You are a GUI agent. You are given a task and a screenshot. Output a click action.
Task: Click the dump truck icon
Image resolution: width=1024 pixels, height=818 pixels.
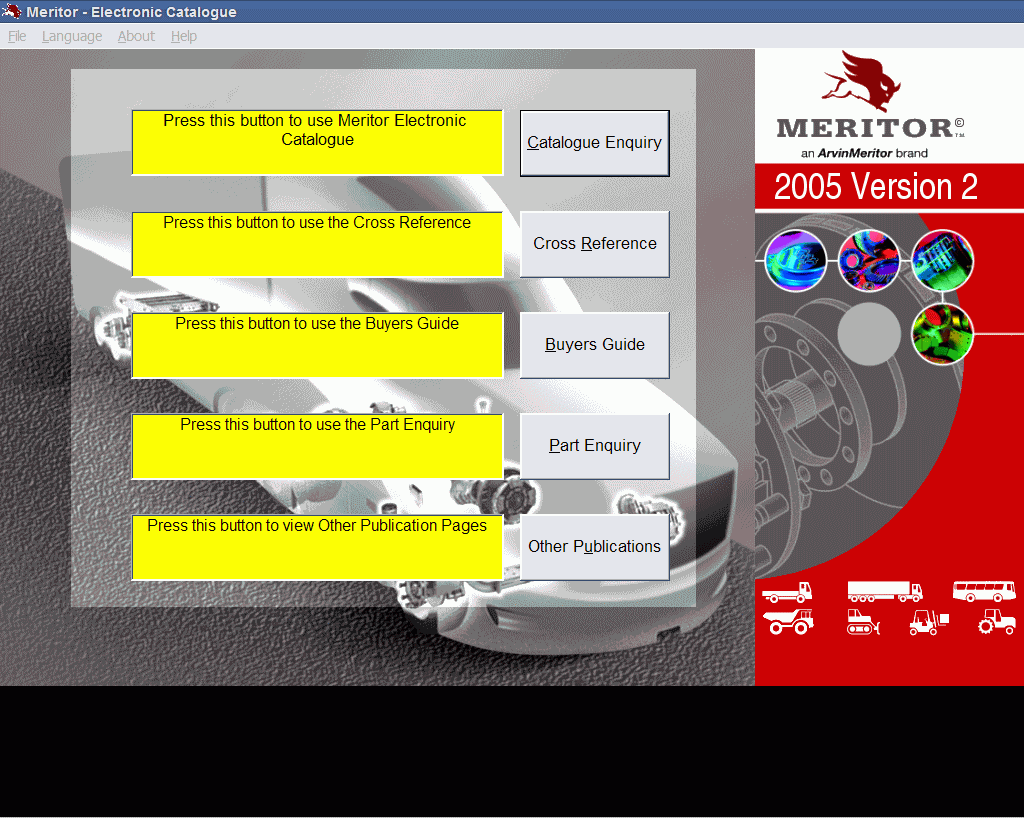[789, 622]
